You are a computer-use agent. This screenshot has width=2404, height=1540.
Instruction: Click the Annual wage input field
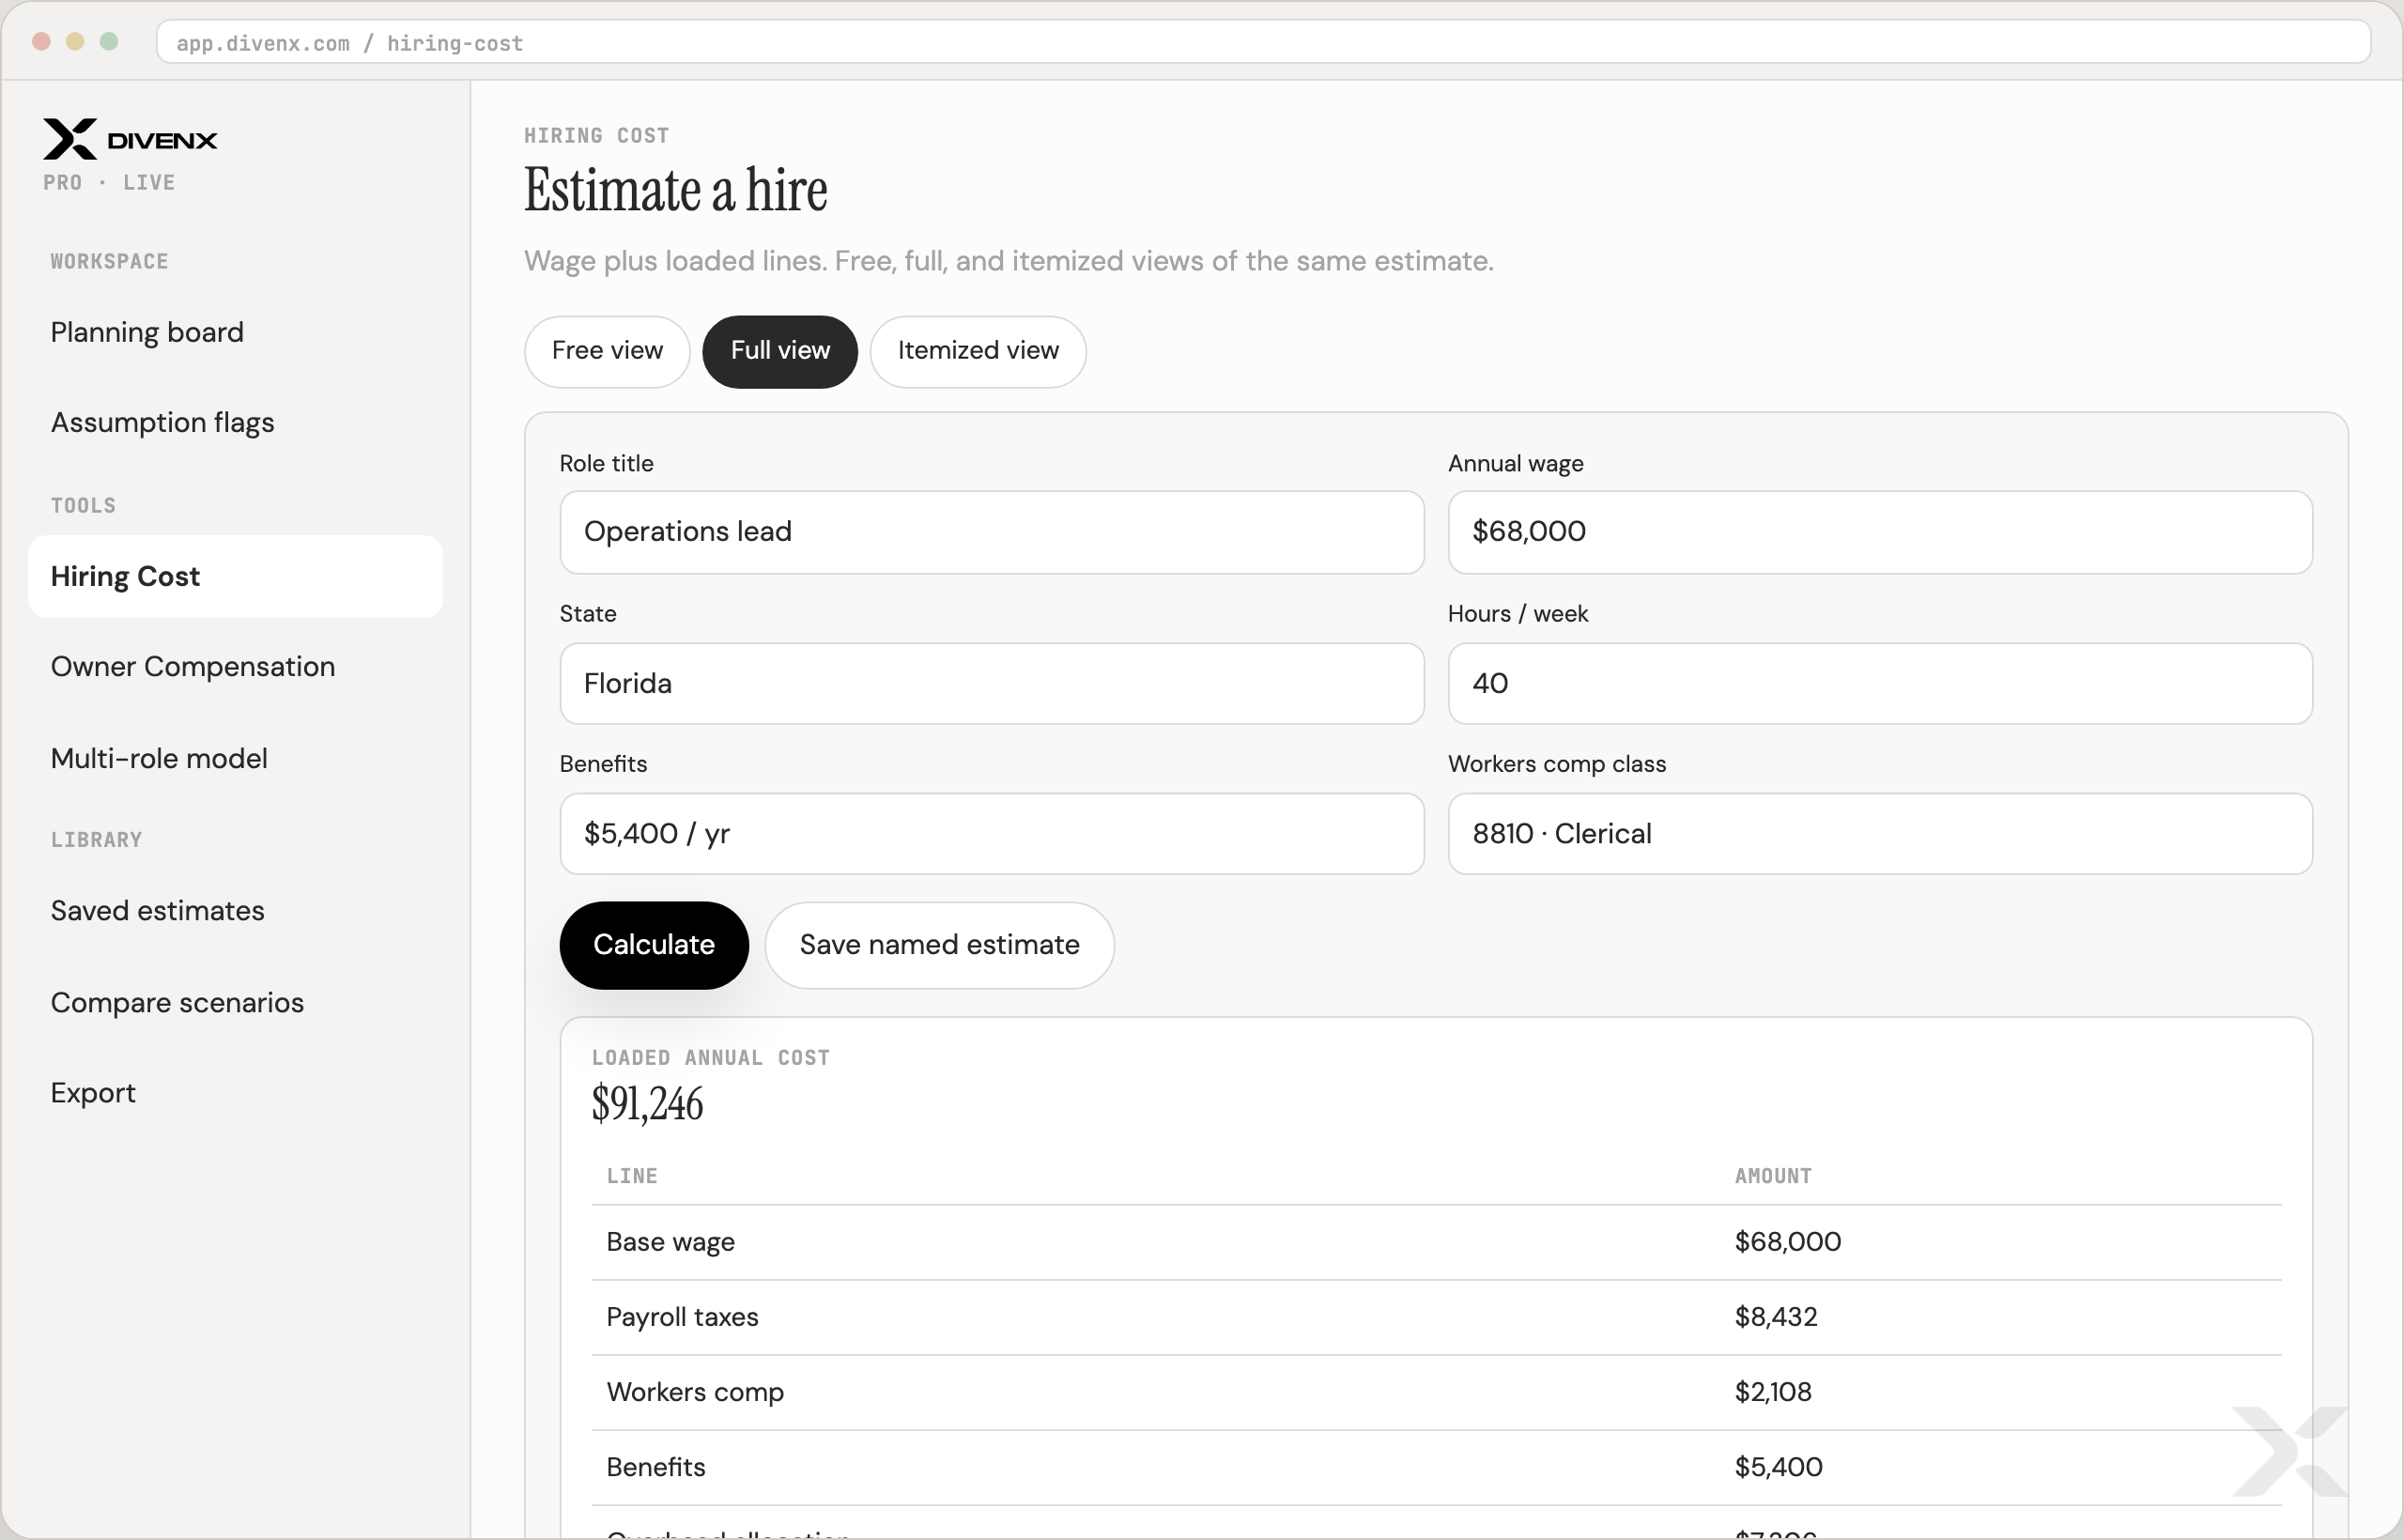[1880, 532]
